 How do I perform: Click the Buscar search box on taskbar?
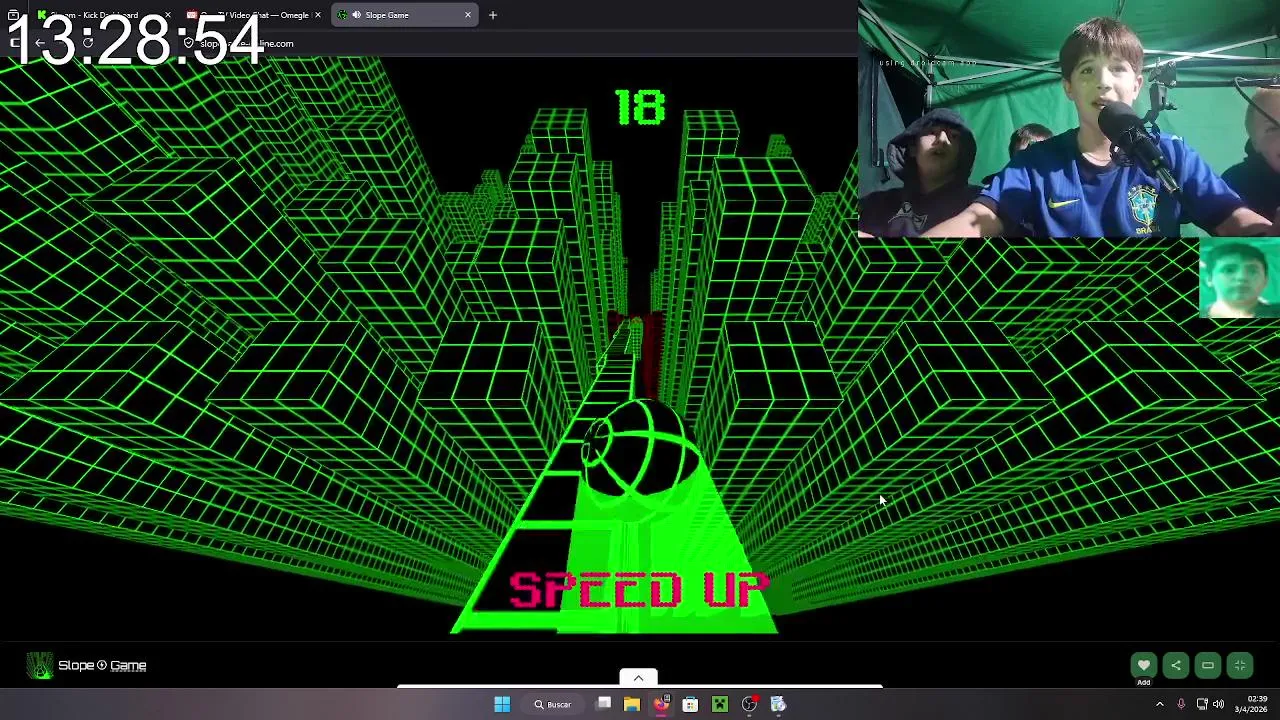click(x=552, y=704)
